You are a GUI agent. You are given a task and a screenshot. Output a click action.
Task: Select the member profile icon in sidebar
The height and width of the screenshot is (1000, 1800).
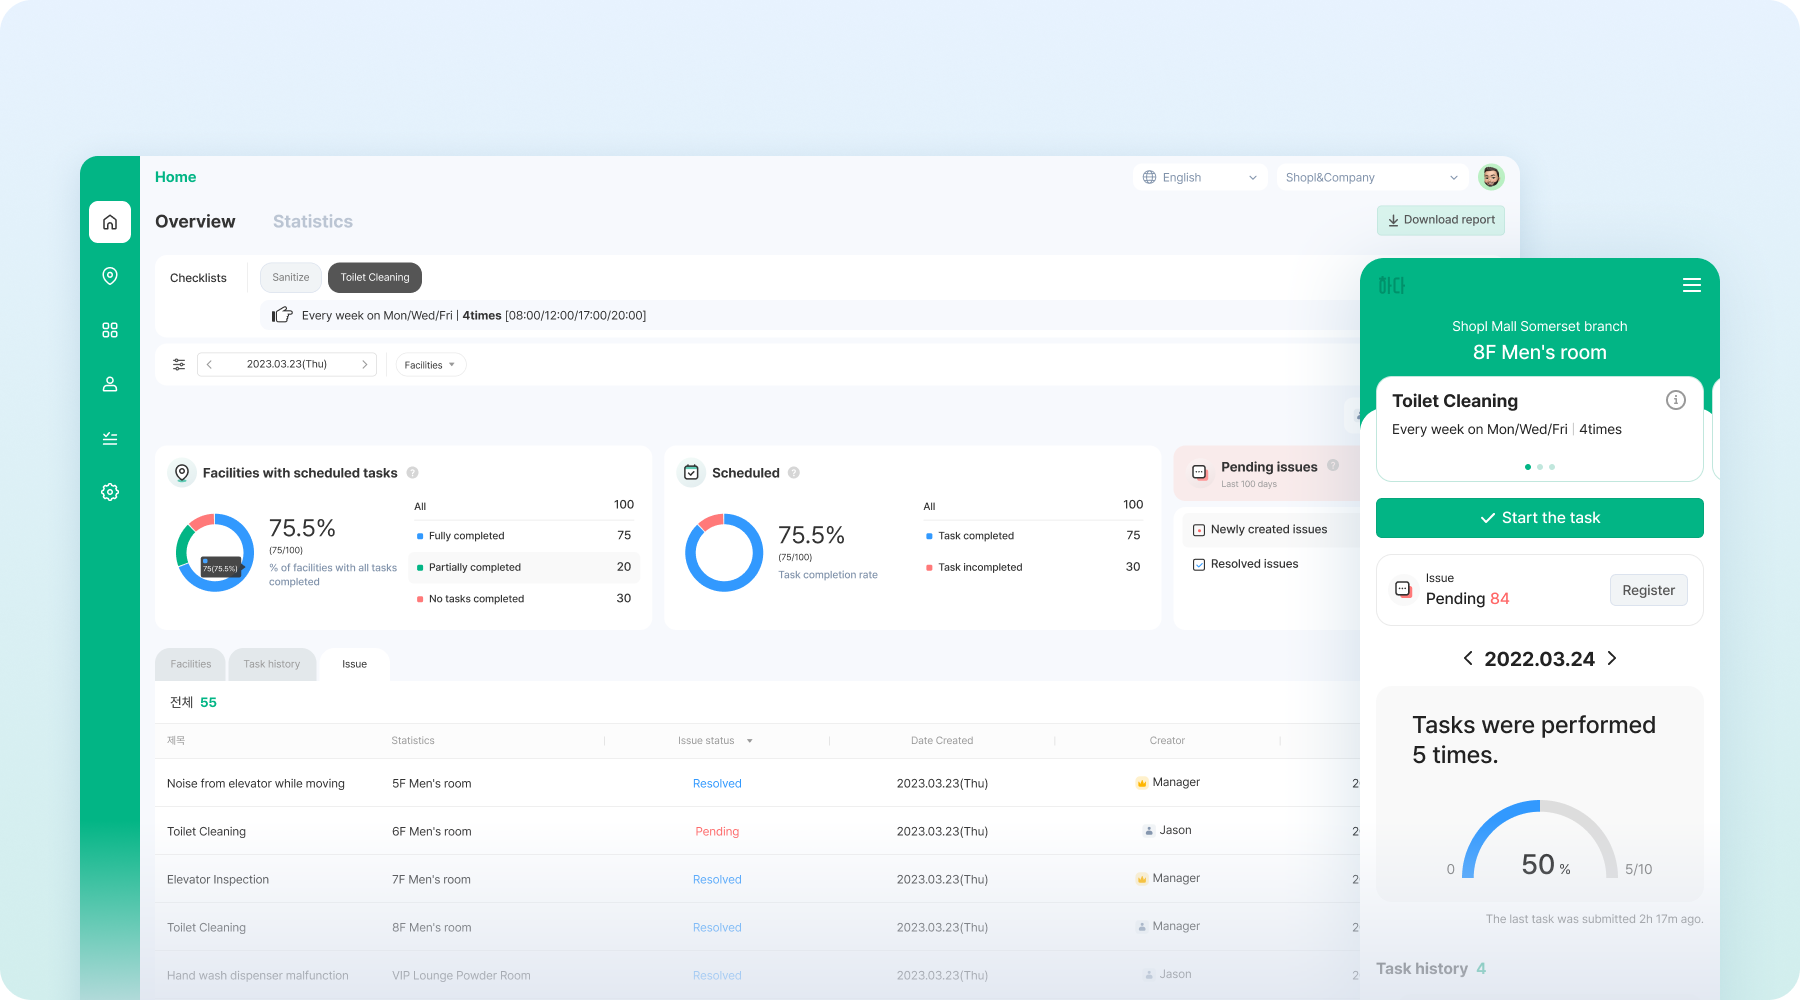(x=109, y=384)
